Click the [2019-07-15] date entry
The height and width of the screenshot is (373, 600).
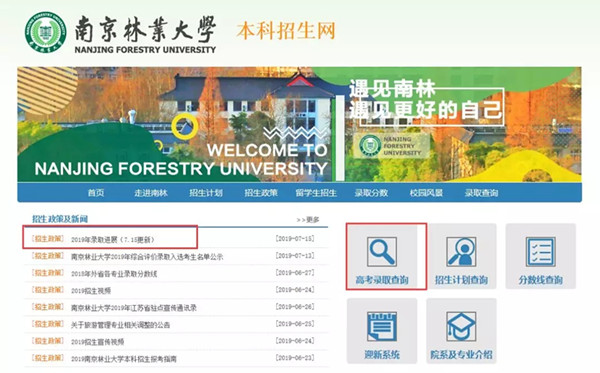tap(295, 239)
